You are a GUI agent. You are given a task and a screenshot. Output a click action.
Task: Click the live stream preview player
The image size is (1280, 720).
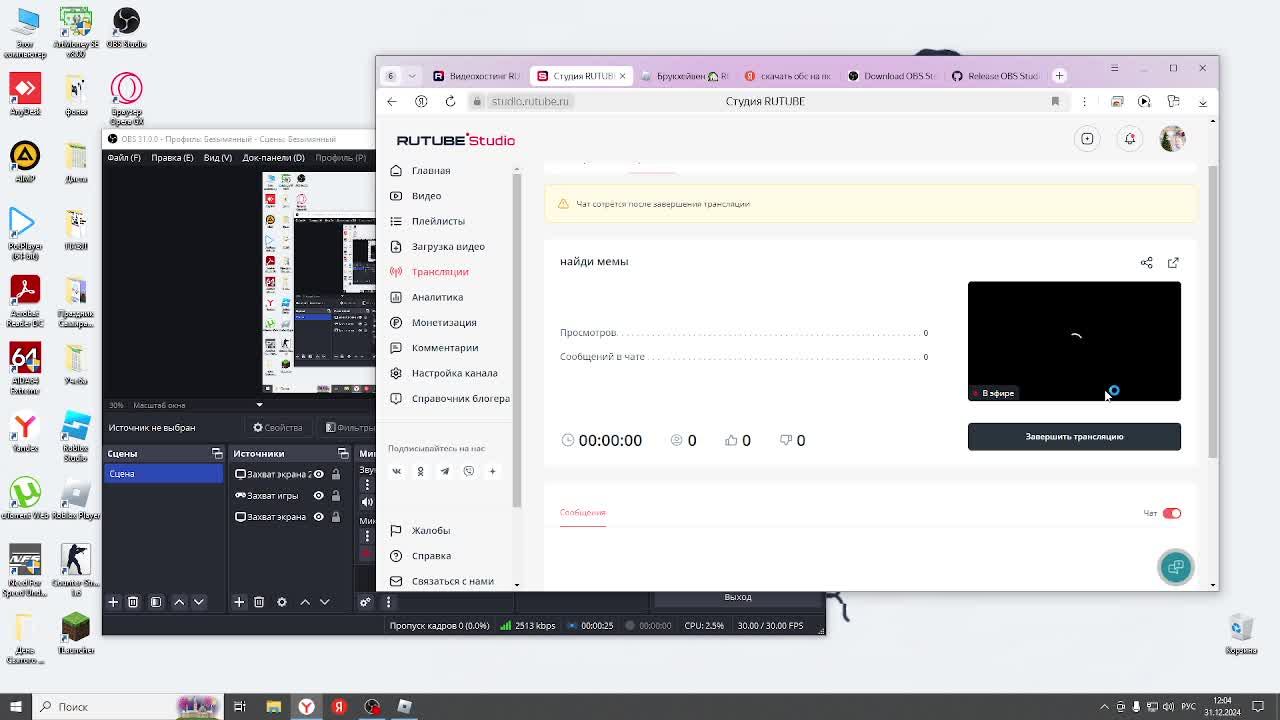(x=1074, y=341)
